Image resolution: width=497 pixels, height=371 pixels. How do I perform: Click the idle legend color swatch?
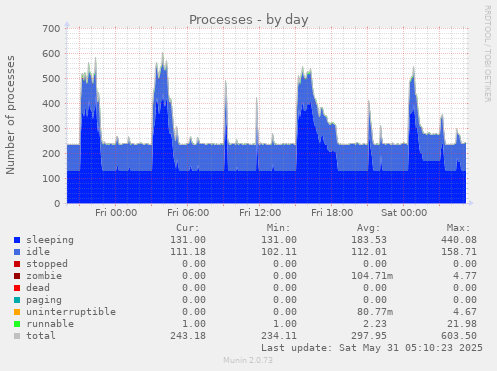[x=17, y=252]
